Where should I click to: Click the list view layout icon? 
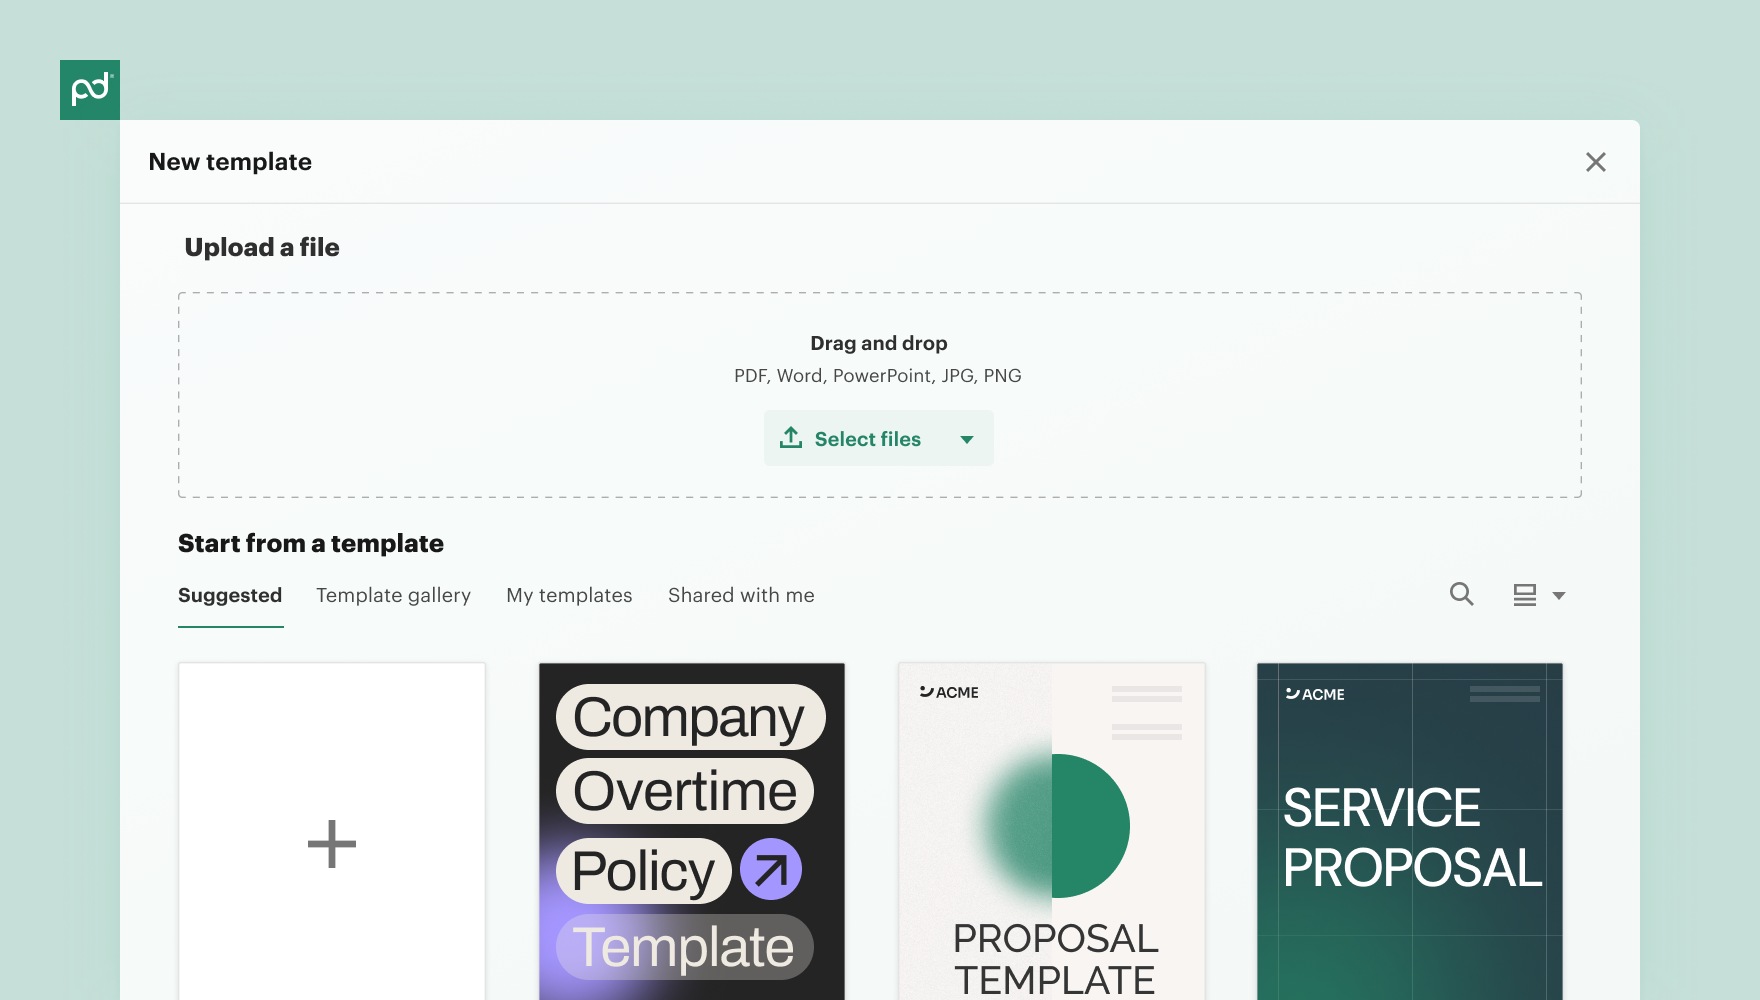pyautogui.click(x=1524, y=595)
